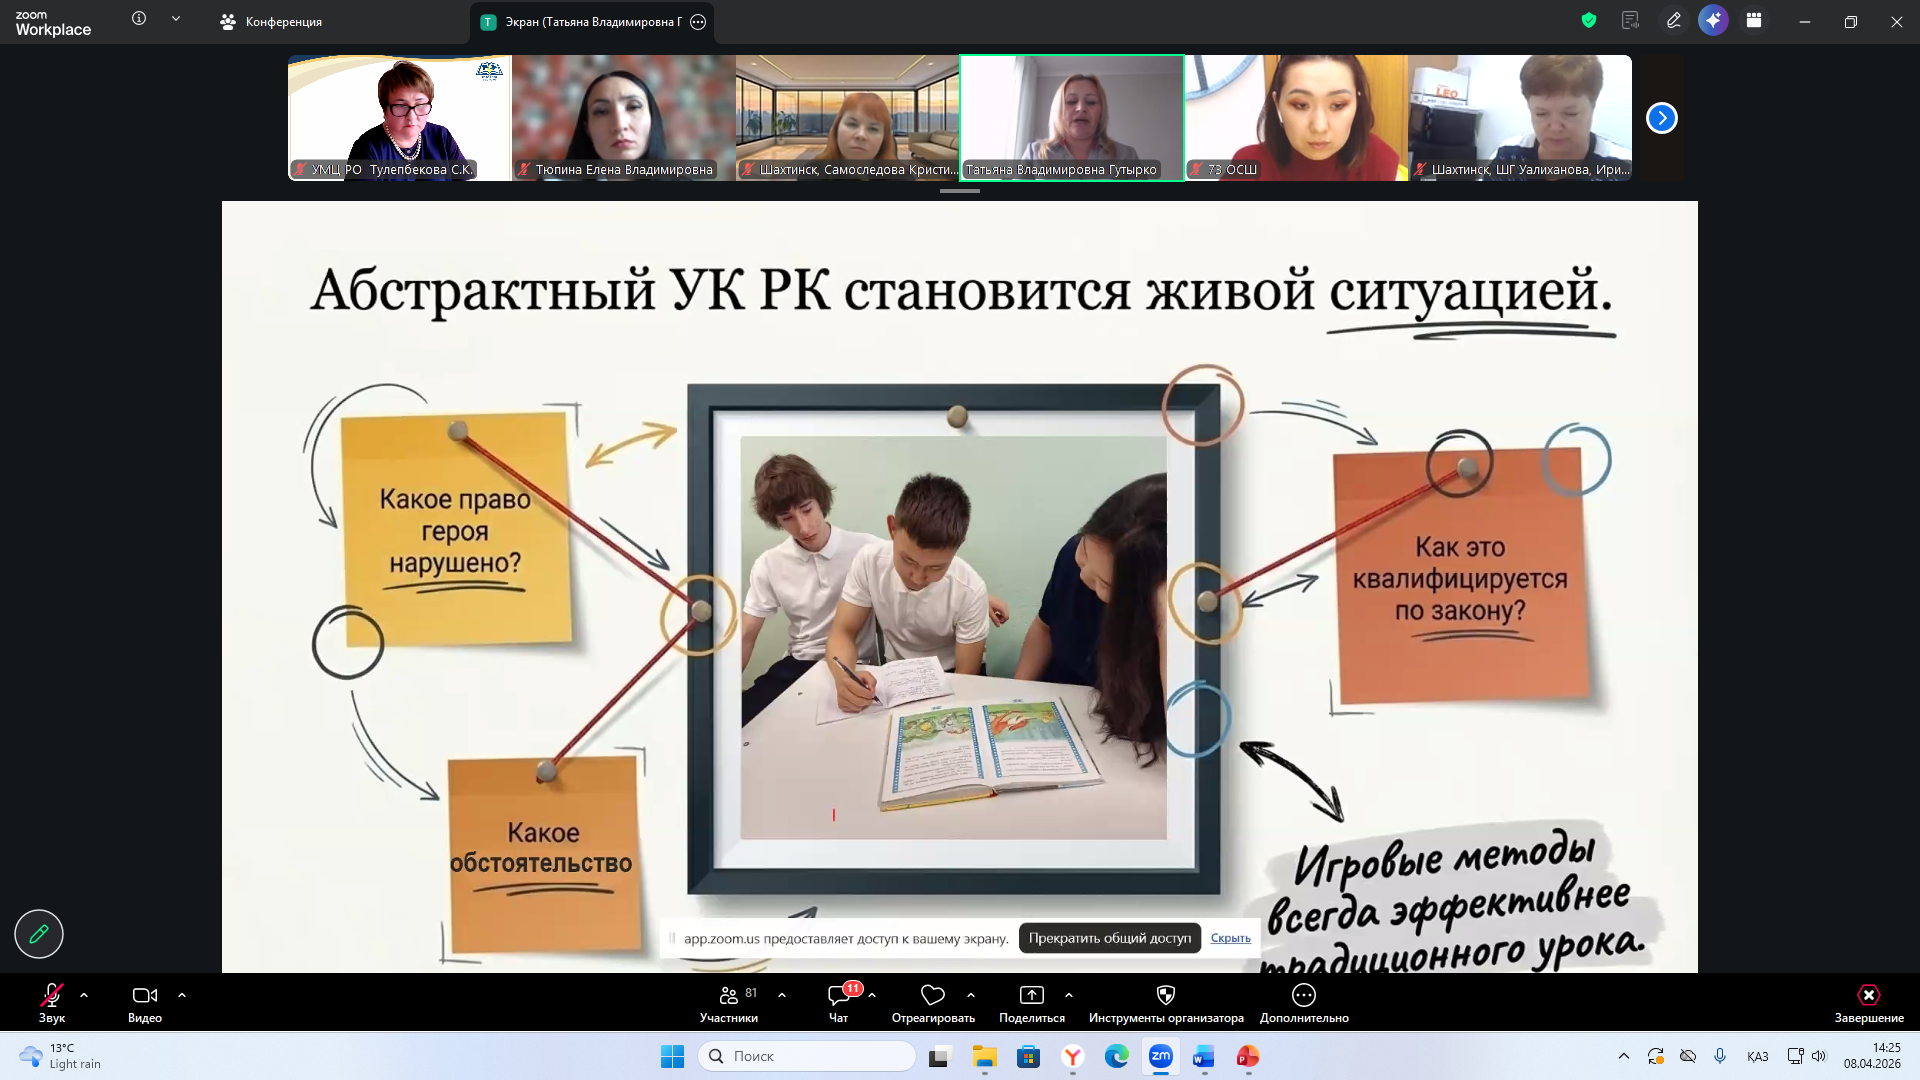The width and height of the screenshot is (1920, 1080).
Task: Open the options menu on the Экран tab
Action: click(700, 21)
